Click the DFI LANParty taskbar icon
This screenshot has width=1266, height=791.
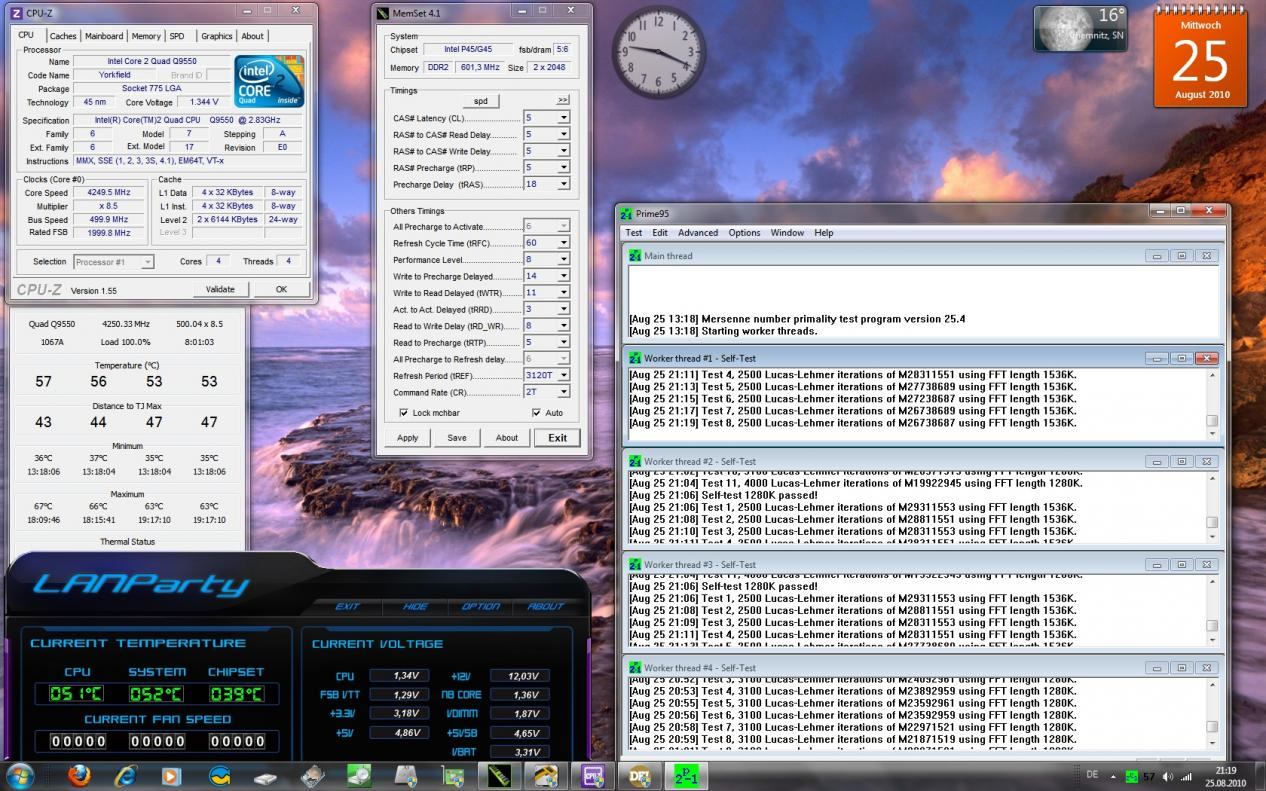[x=639, y=775]
